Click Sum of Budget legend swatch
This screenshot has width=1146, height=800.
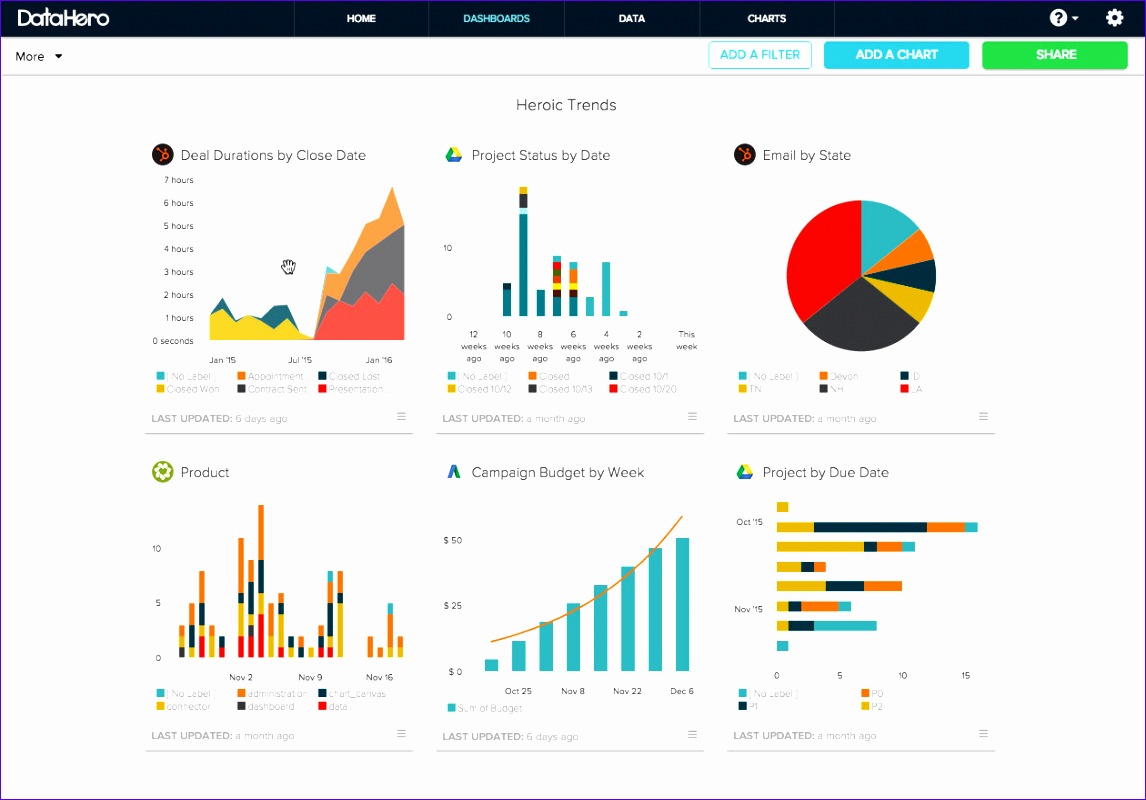(452, 707)
